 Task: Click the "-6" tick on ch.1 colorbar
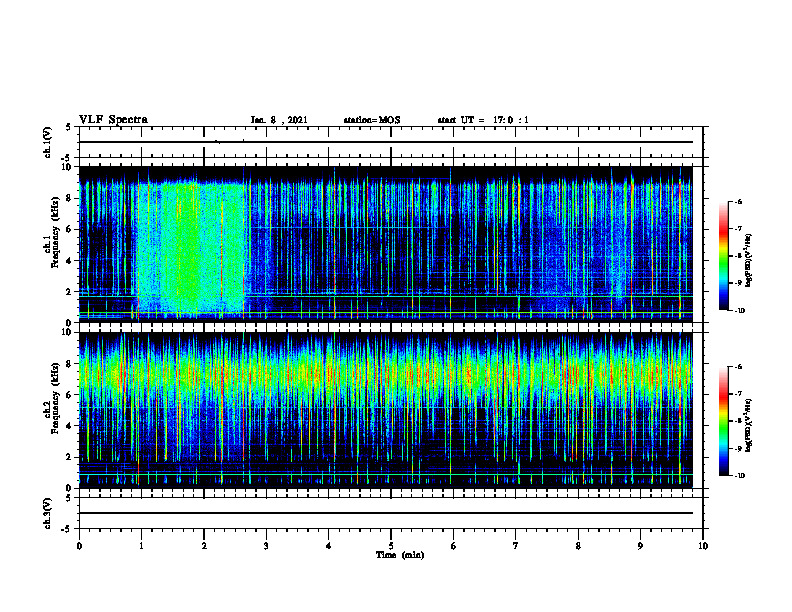click(x=737, y=201)
